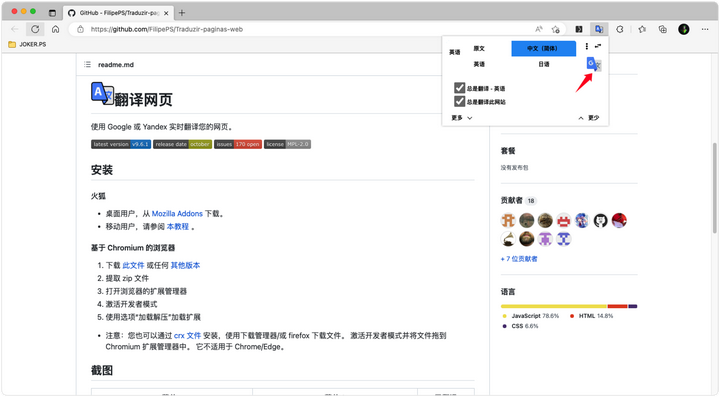Viewport: 720px width, 397px height.
Task: Click the site info lock icon
Action: click(80, 29)
